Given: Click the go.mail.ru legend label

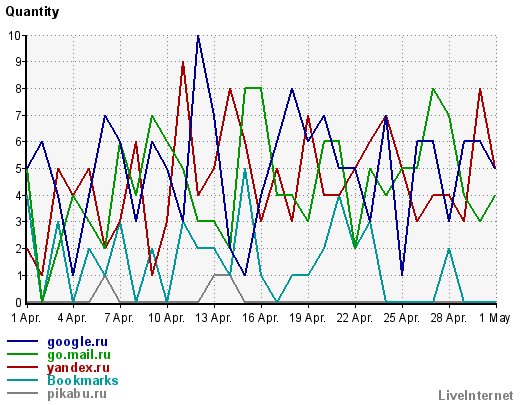Looking at the screenshot, I should pos(79,355).
